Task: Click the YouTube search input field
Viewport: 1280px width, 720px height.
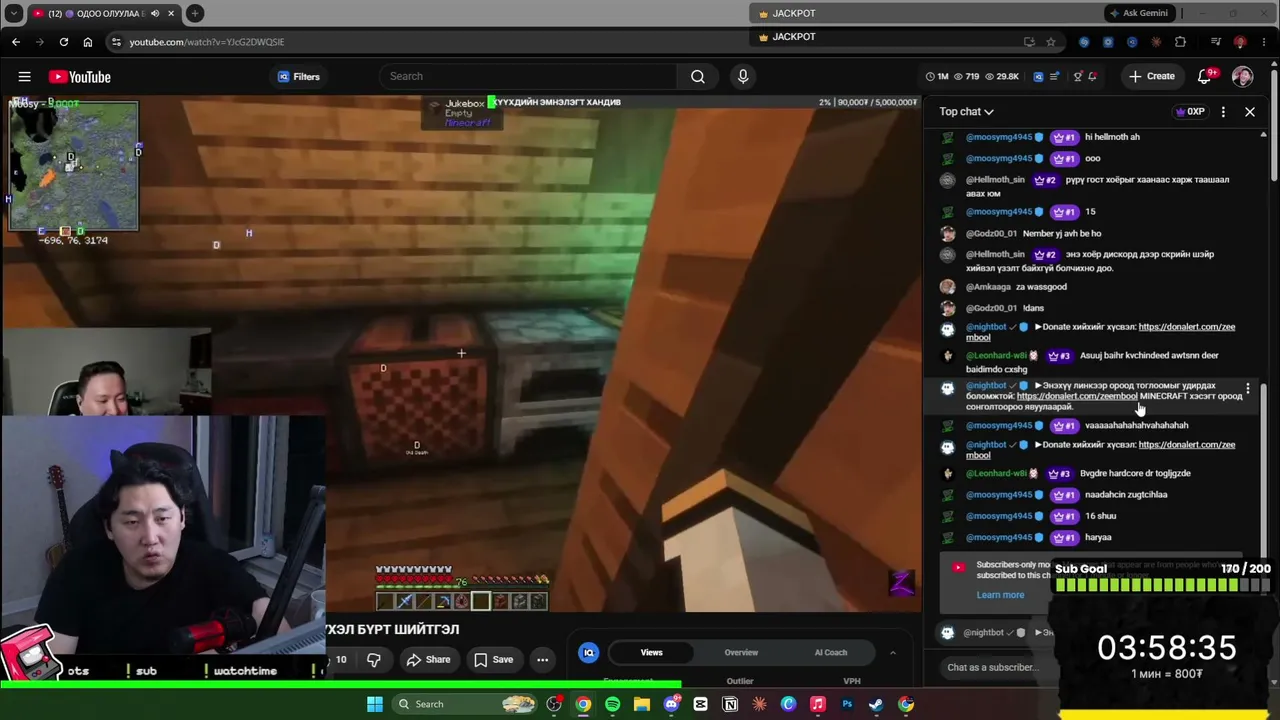Action: click(530, 76)
